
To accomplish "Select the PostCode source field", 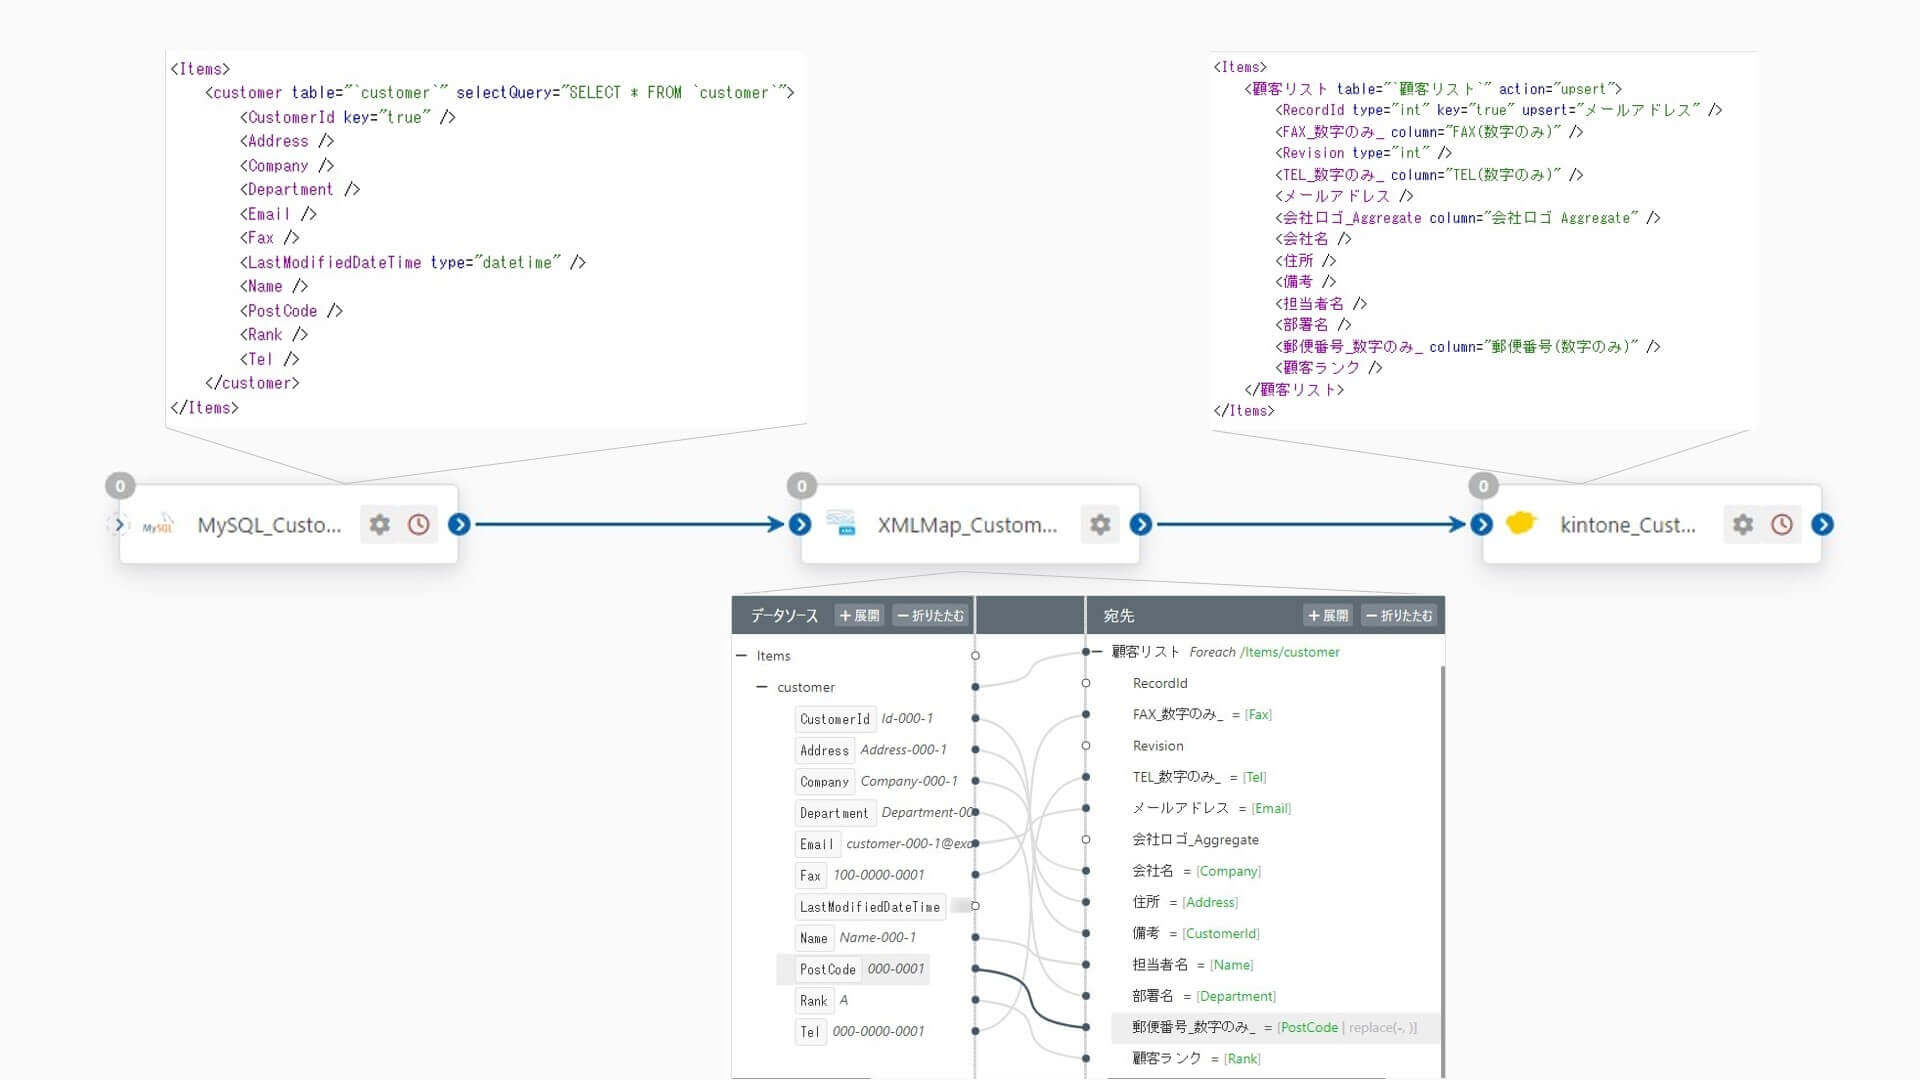I will pyautogui.click(x=827, y=969).
